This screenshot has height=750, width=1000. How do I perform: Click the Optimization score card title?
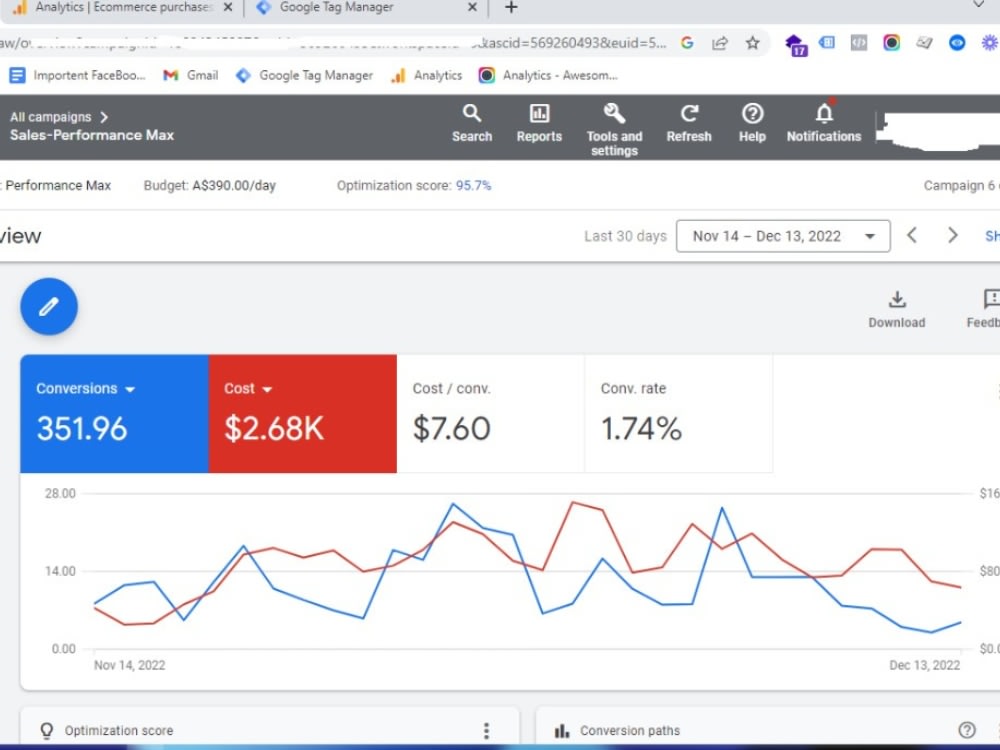(119, 731)
